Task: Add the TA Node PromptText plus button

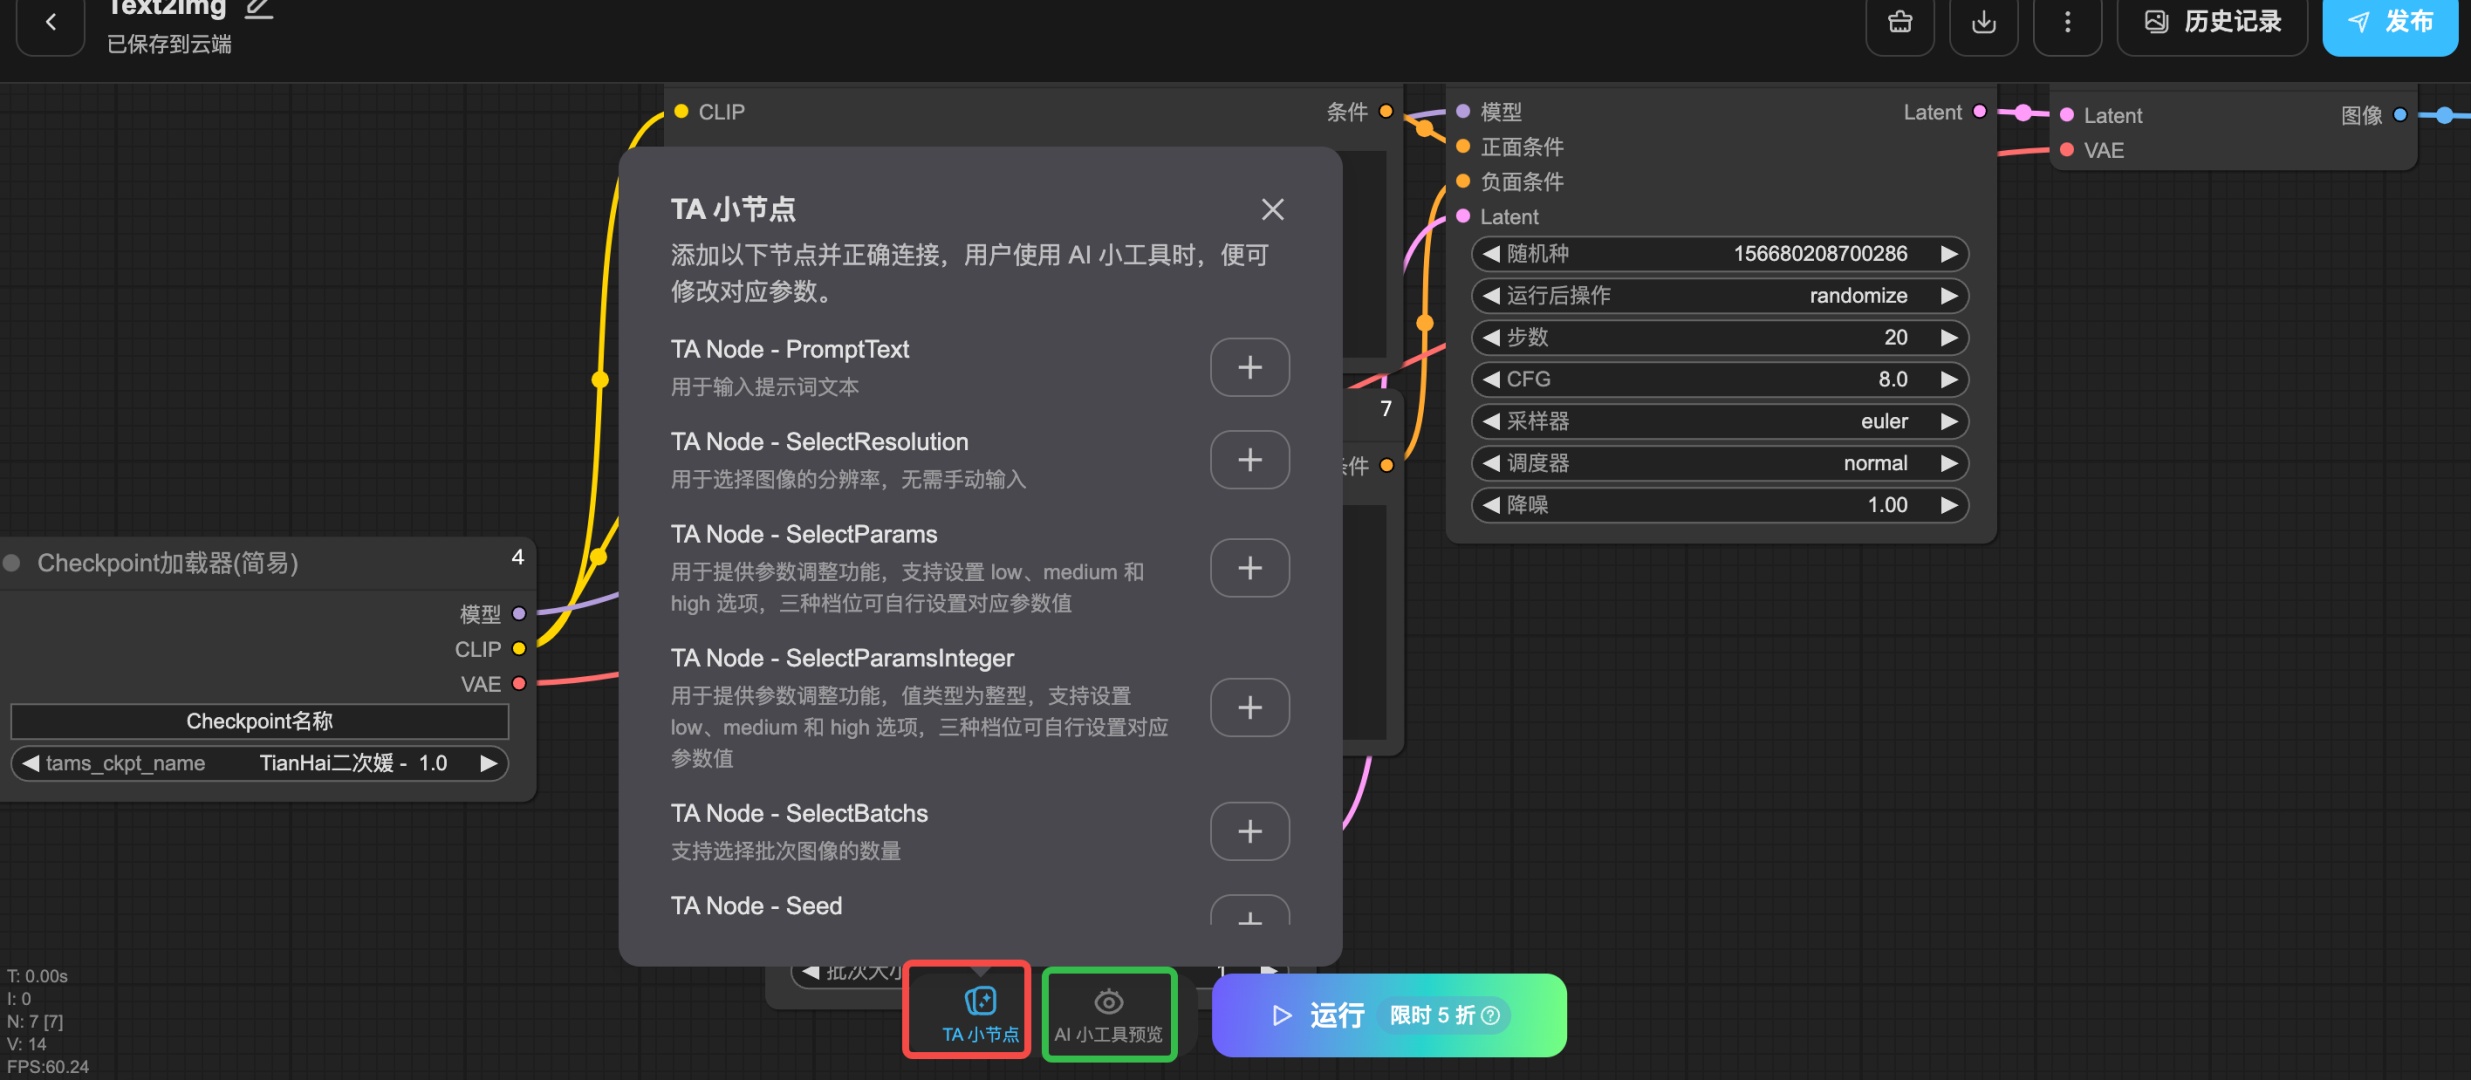Action: coord(1249,367)
